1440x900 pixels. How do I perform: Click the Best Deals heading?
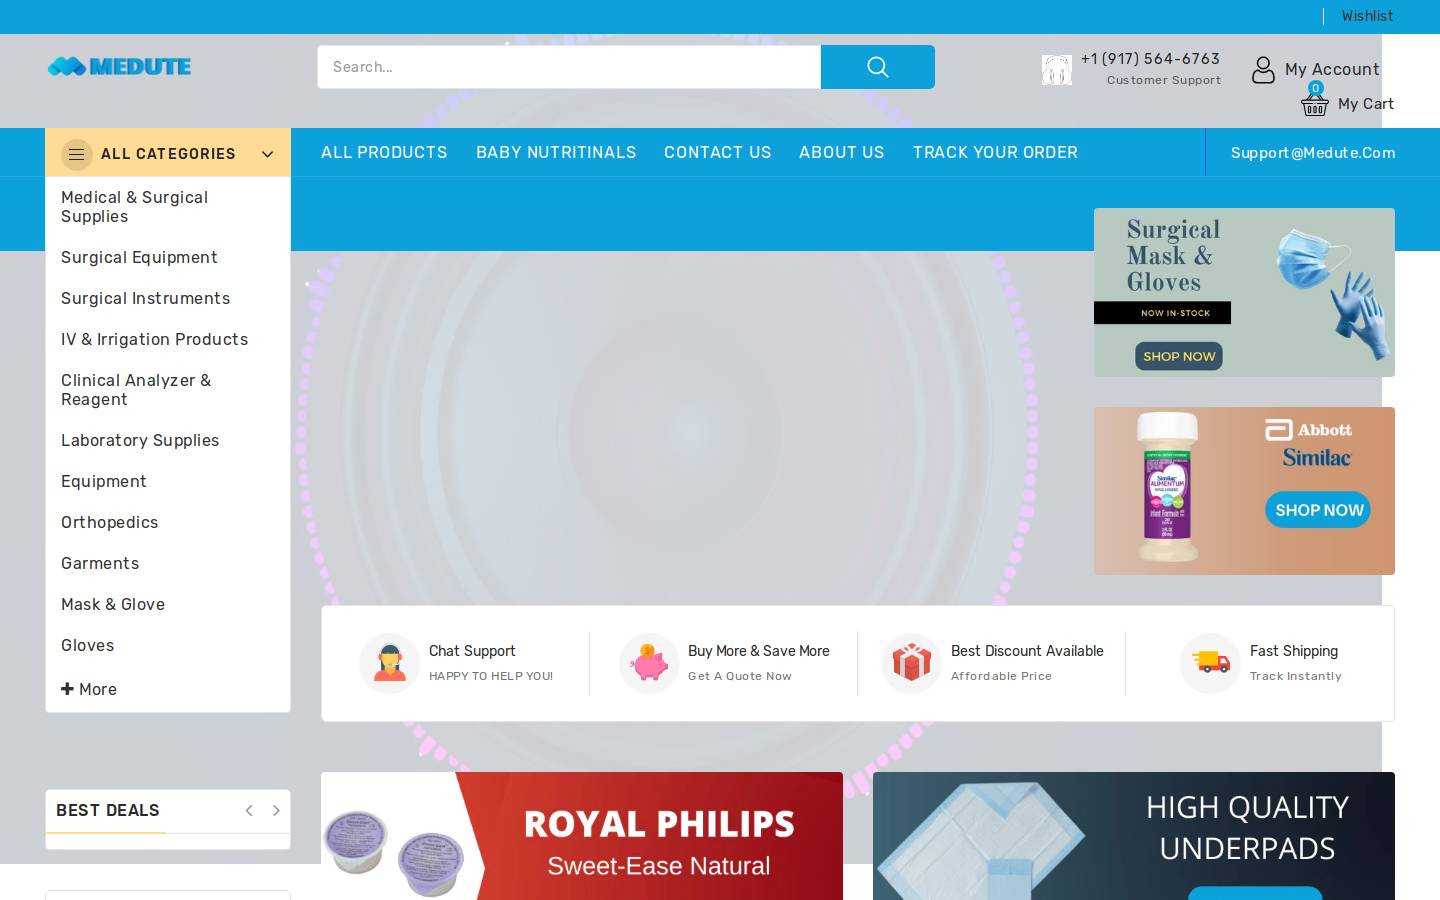click(108, 810)
